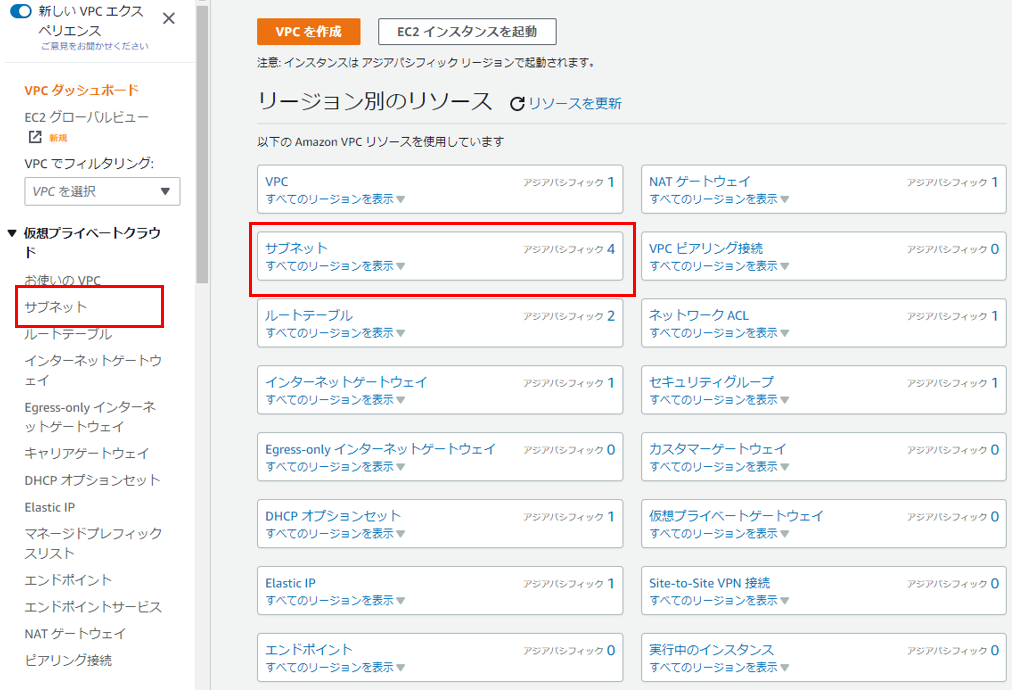Open the VPC を選択 filter dropdown
1017x695 pixels.
coord(102,191)
